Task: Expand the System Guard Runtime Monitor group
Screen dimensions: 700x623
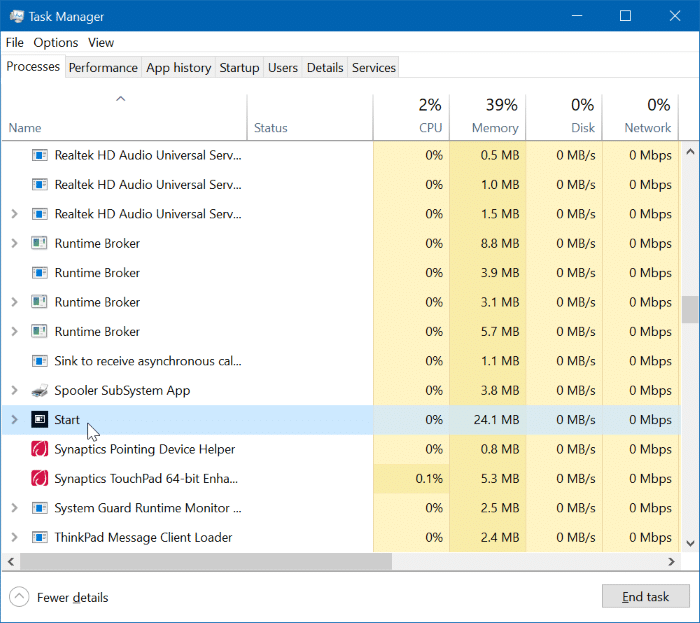Action: (14, 508)
